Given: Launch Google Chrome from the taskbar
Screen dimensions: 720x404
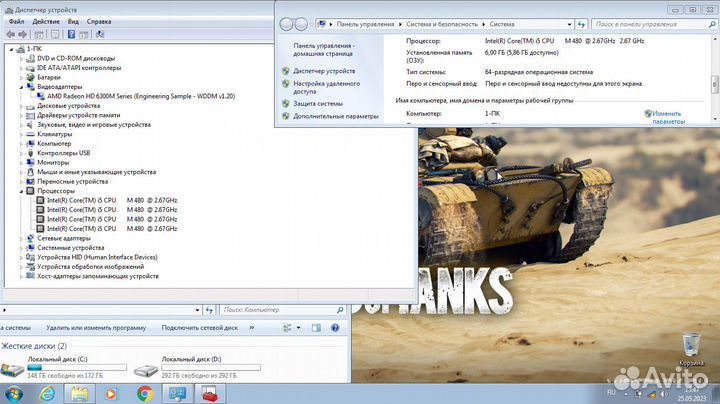Looking at the screenshot, I should point(144,392).
